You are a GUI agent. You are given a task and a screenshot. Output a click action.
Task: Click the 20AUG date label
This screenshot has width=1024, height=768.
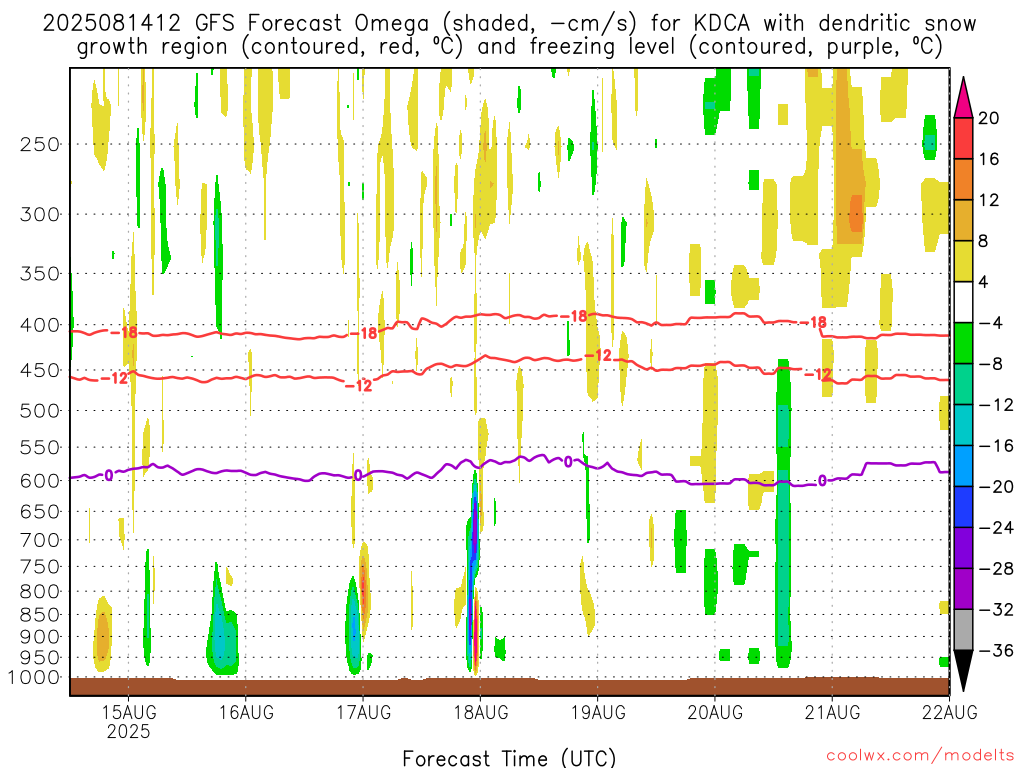pos(715,712)
